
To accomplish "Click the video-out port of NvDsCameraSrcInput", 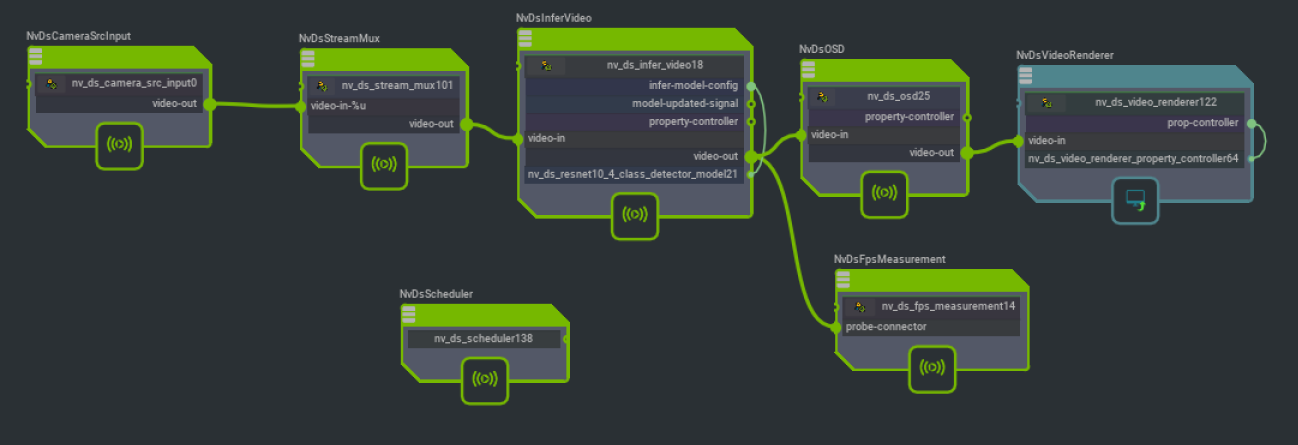I will [x=208, y=103].
